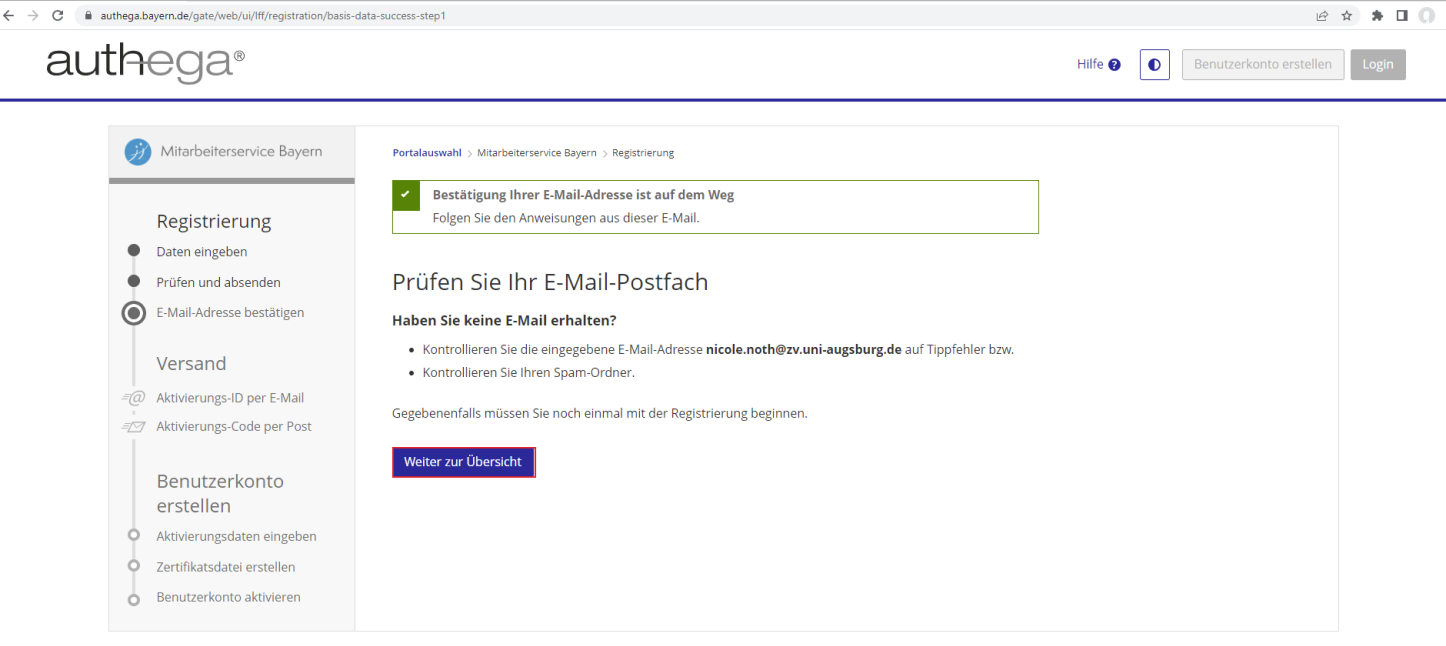Click the Benutzerkonto erstellen button

pyautogui.click(x=1262, y=65)
